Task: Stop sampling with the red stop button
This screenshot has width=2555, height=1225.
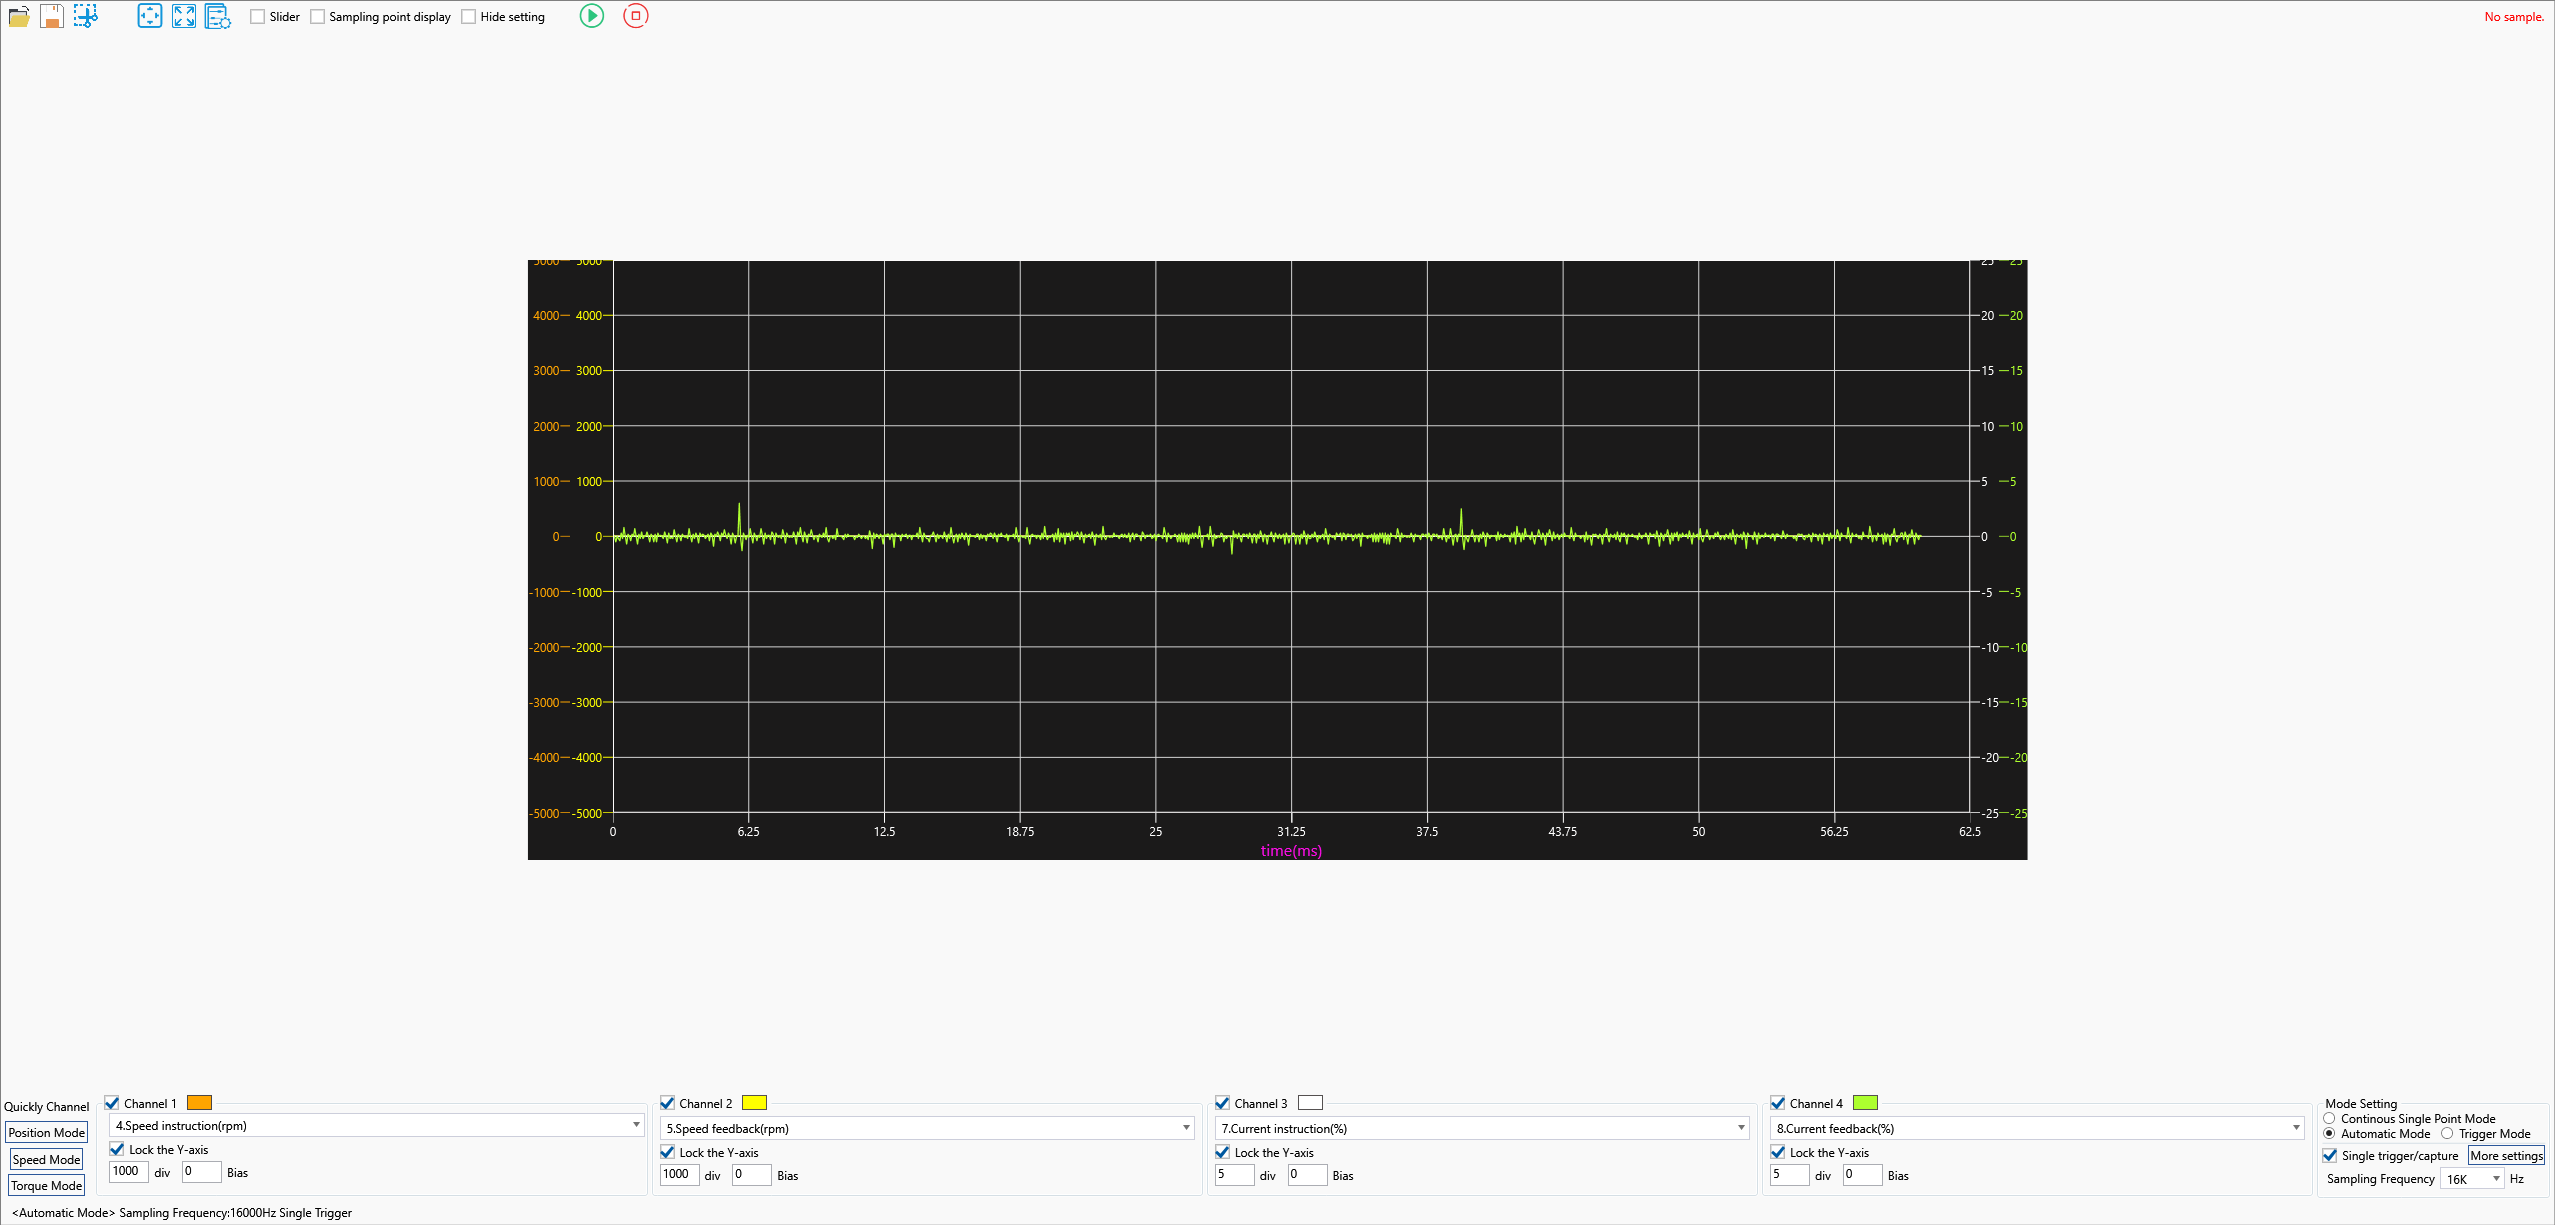Action: coord(636,16)
